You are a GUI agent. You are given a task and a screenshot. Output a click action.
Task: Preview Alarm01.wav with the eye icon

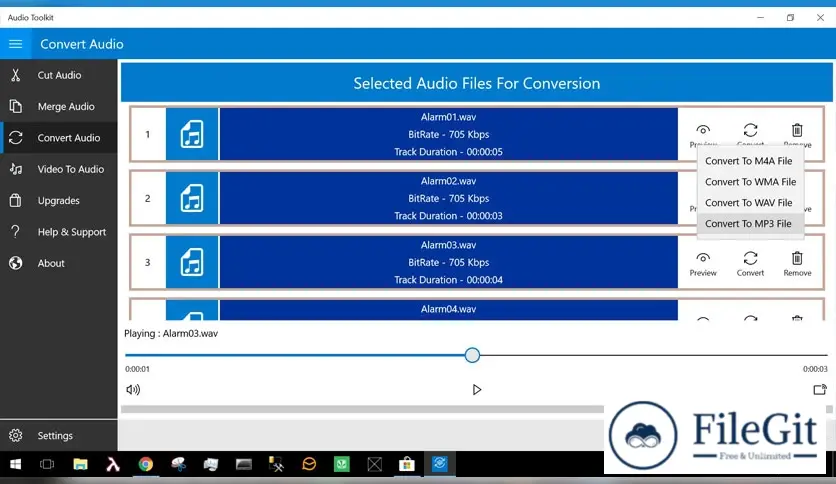[x=703, y=130]
